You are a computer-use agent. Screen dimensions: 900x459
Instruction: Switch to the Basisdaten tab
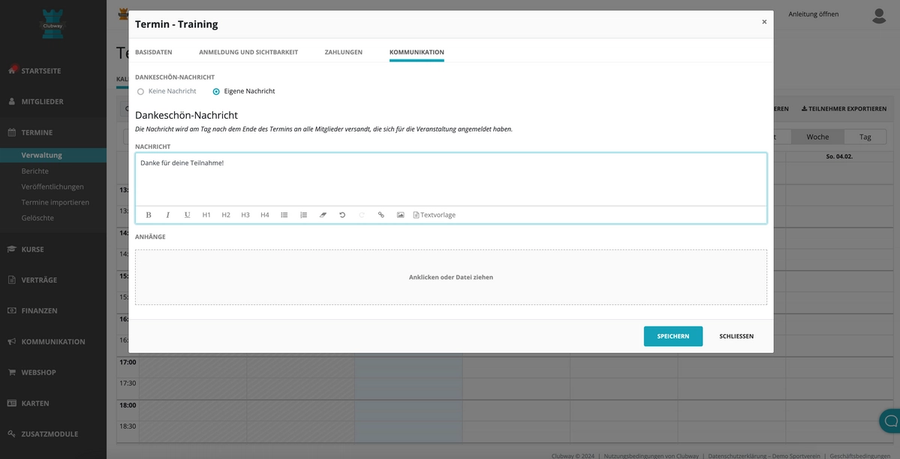tap(153, 52)
